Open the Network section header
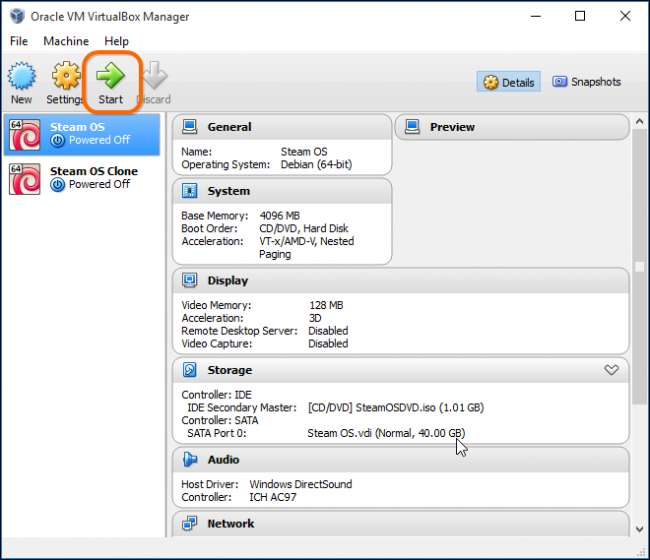The image size is (650, 560). [x=400, y=524]
